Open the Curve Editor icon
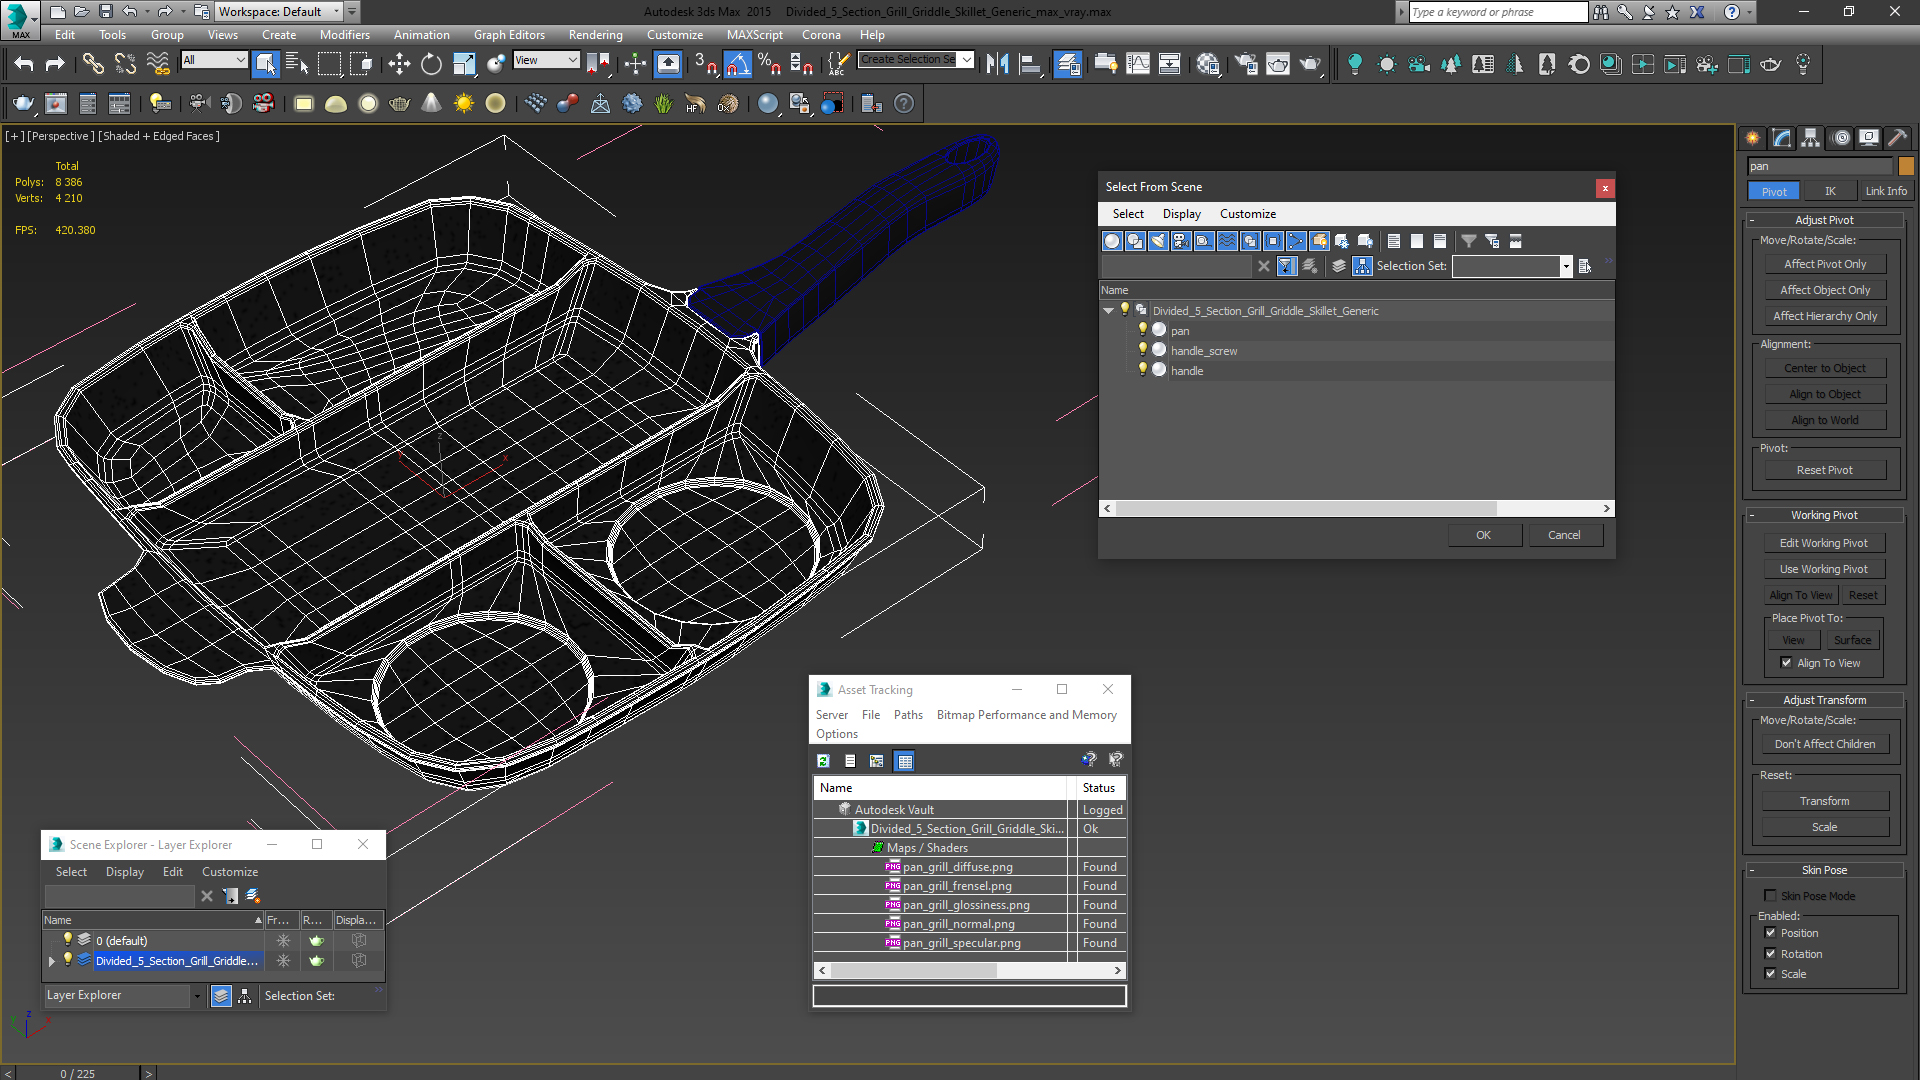Viewport: 1920px width, 1080px height. (1137, 64)
